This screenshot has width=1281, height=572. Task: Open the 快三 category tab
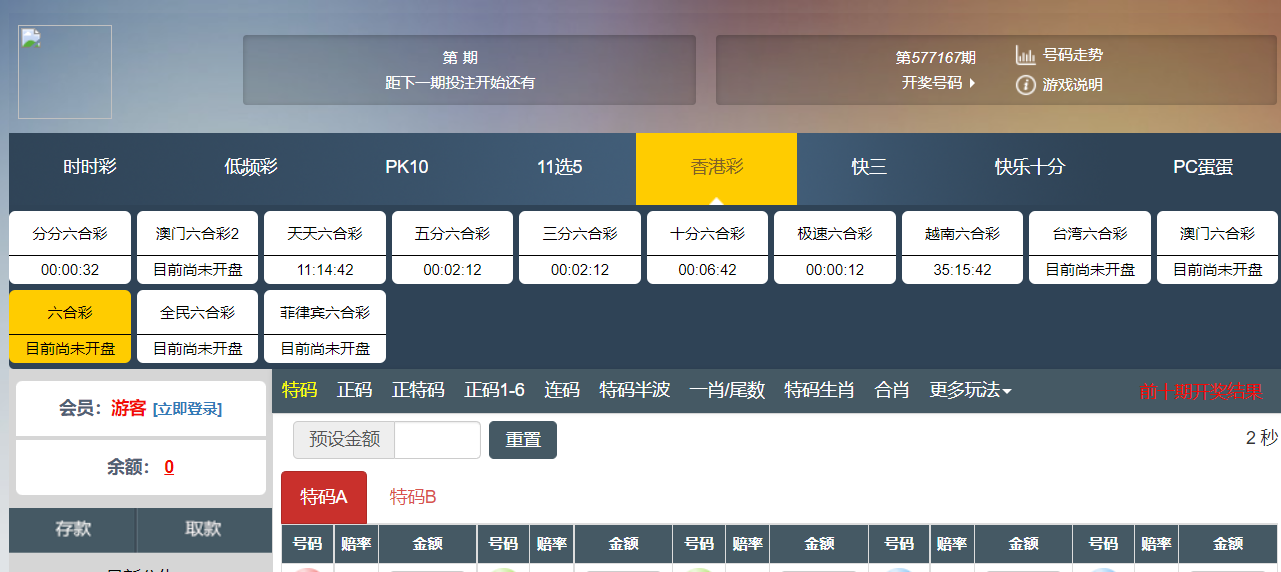click(869, 167)
